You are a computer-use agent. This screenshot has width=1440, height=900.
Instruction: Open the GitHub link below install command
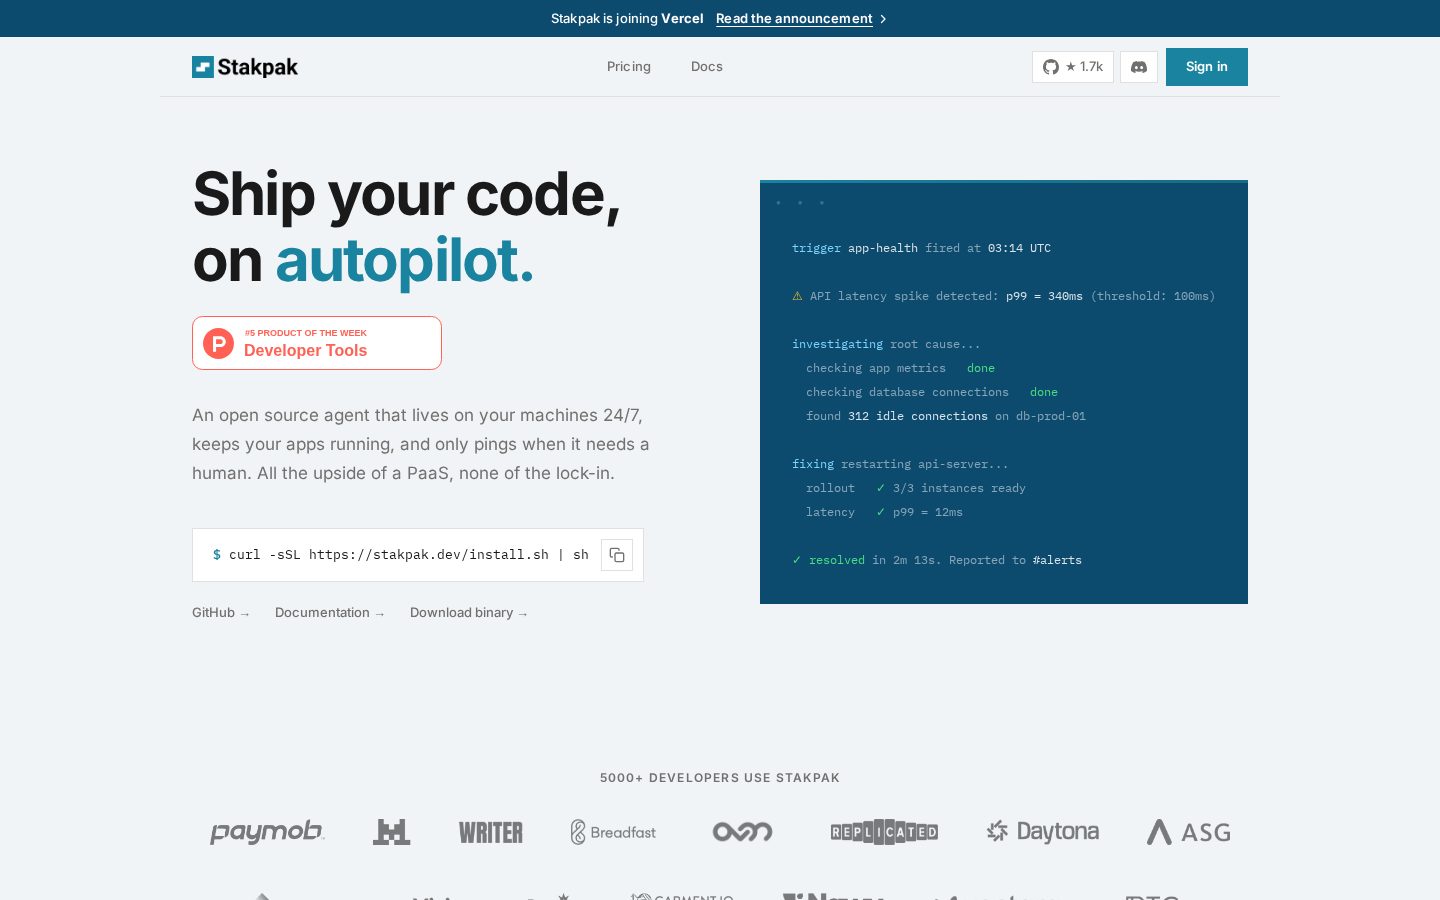[x=221, y=613]
